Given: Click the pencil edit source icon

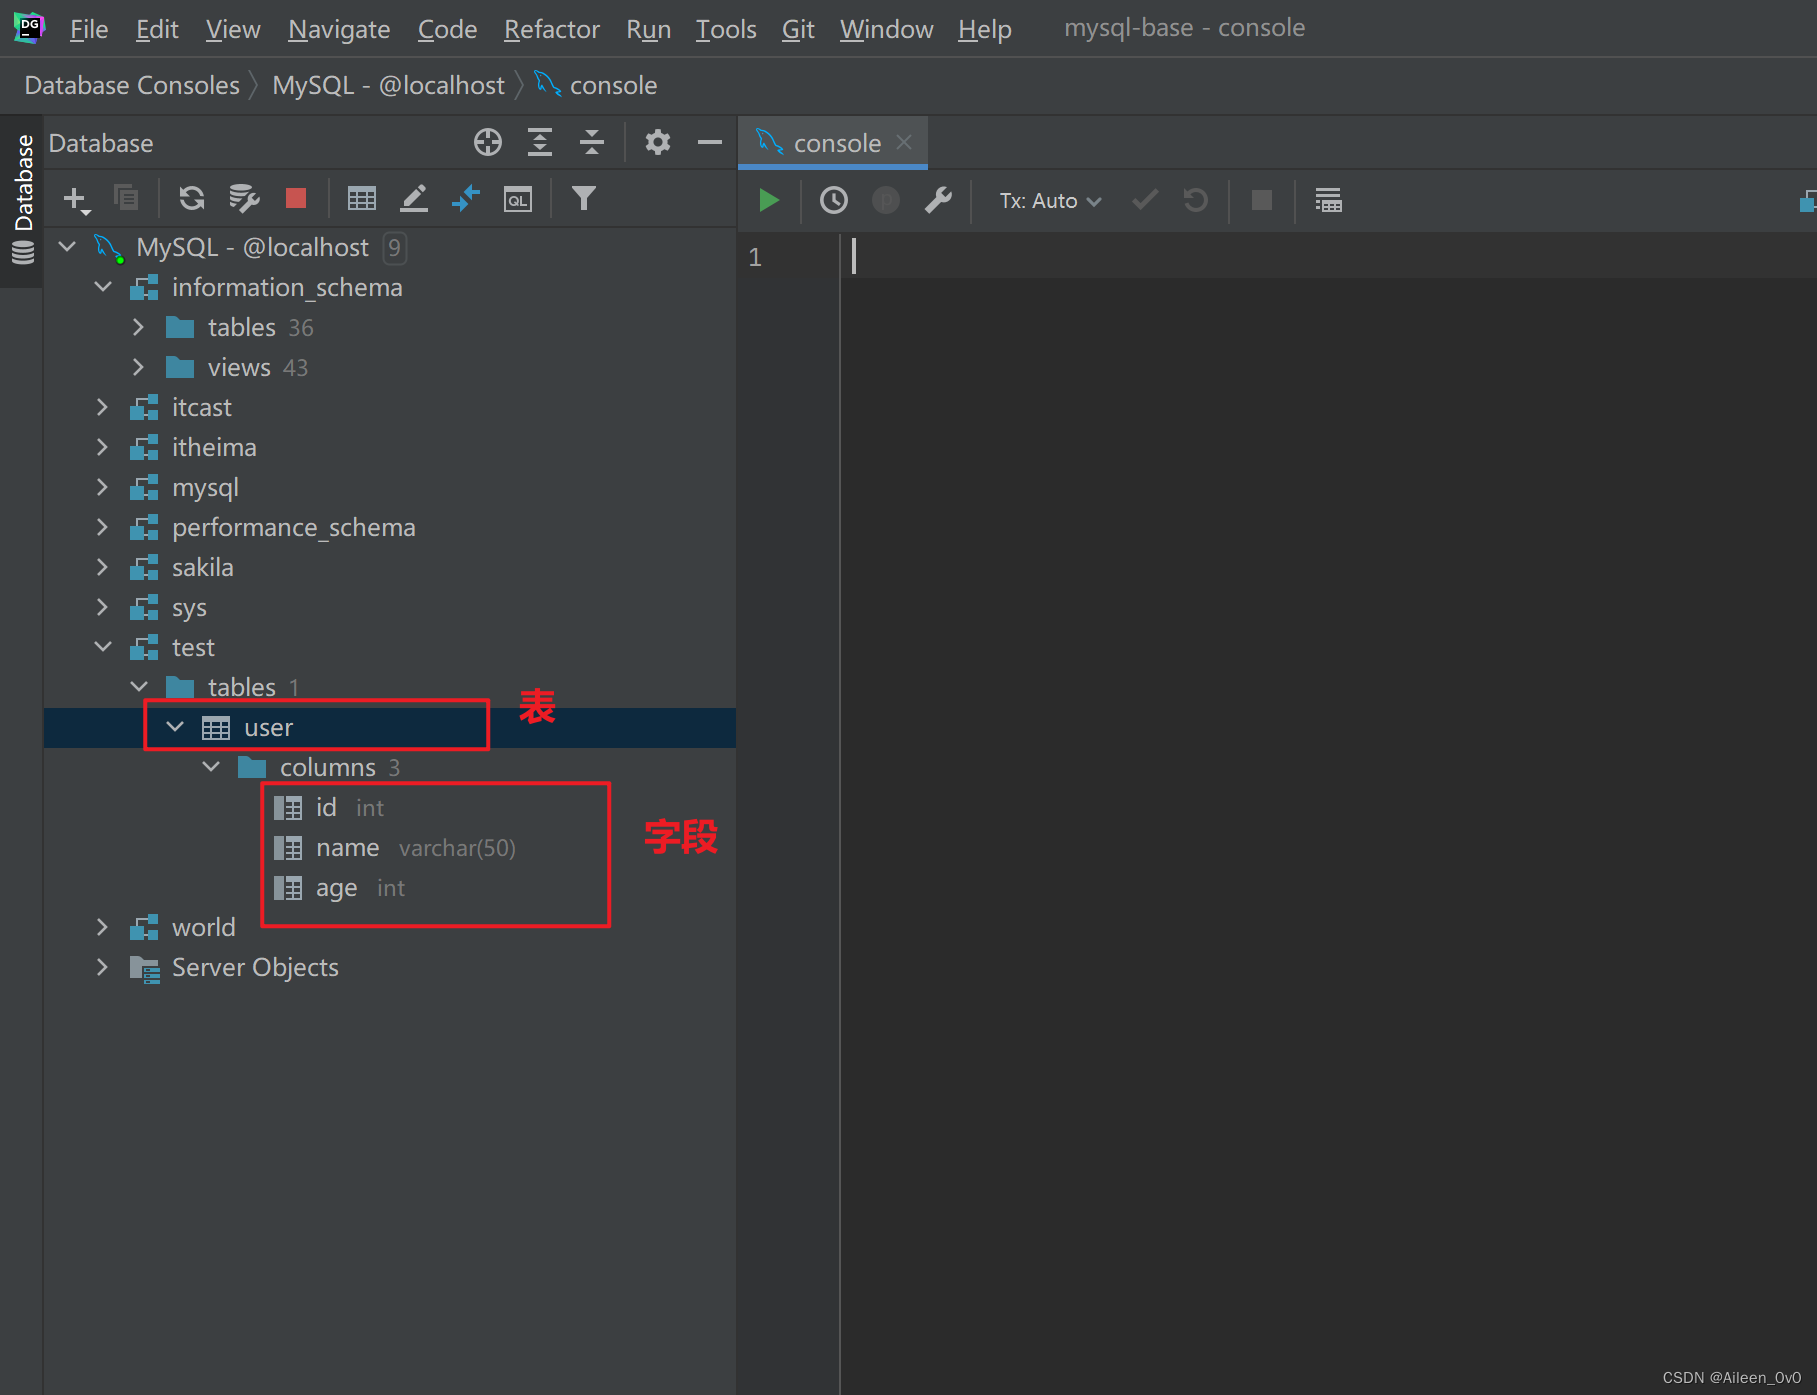Looking at the screenshot, I should [413, 198].
